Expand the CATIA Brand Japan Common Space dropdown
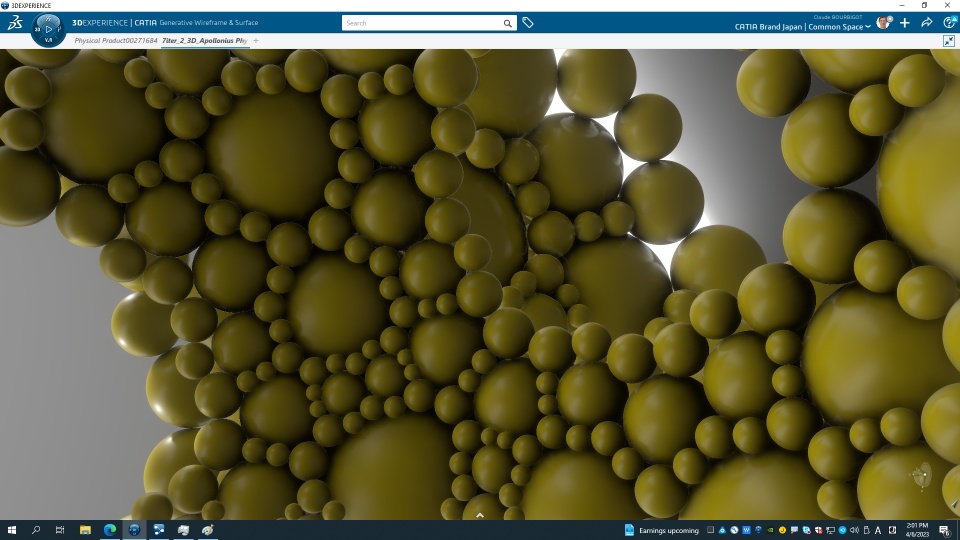Image resolution: width=960 pixels, height=540 pixels. pos(803,27)
